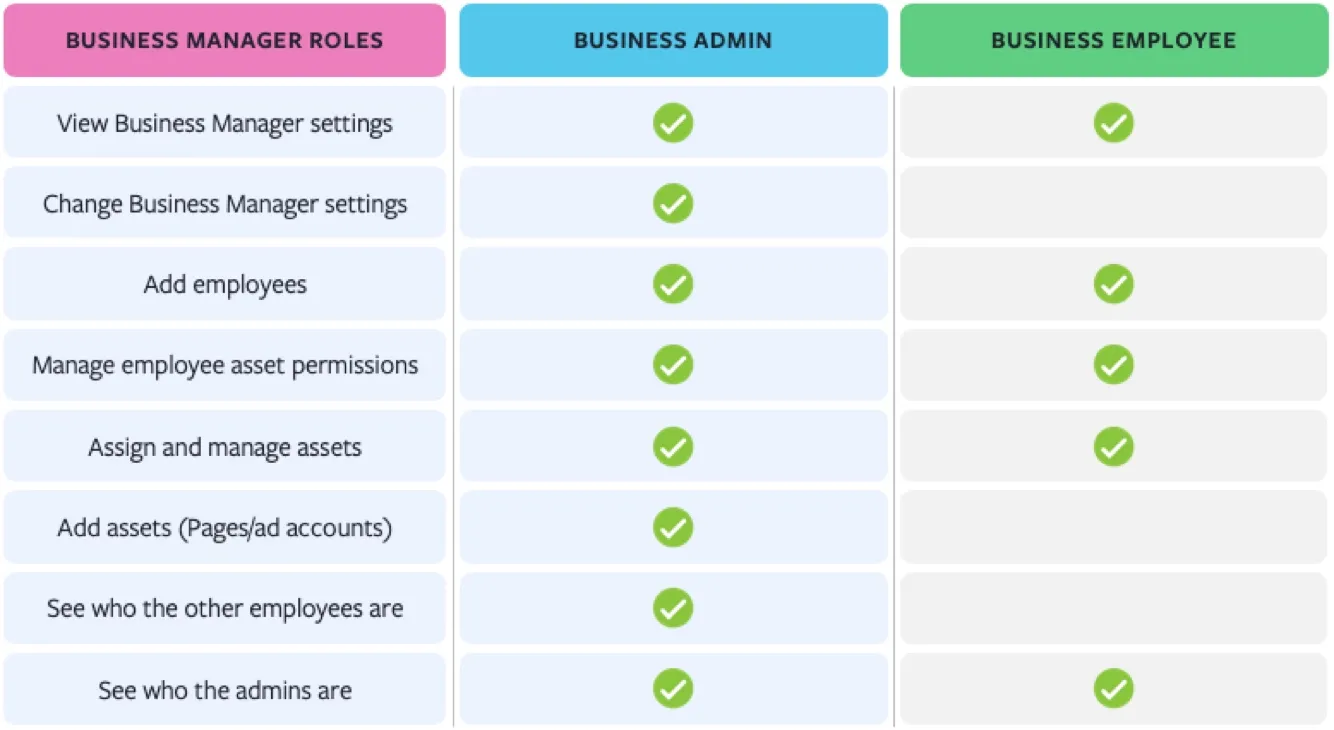Click the Admin checkmark for See who the other employees are

click(x=673, y=608)
